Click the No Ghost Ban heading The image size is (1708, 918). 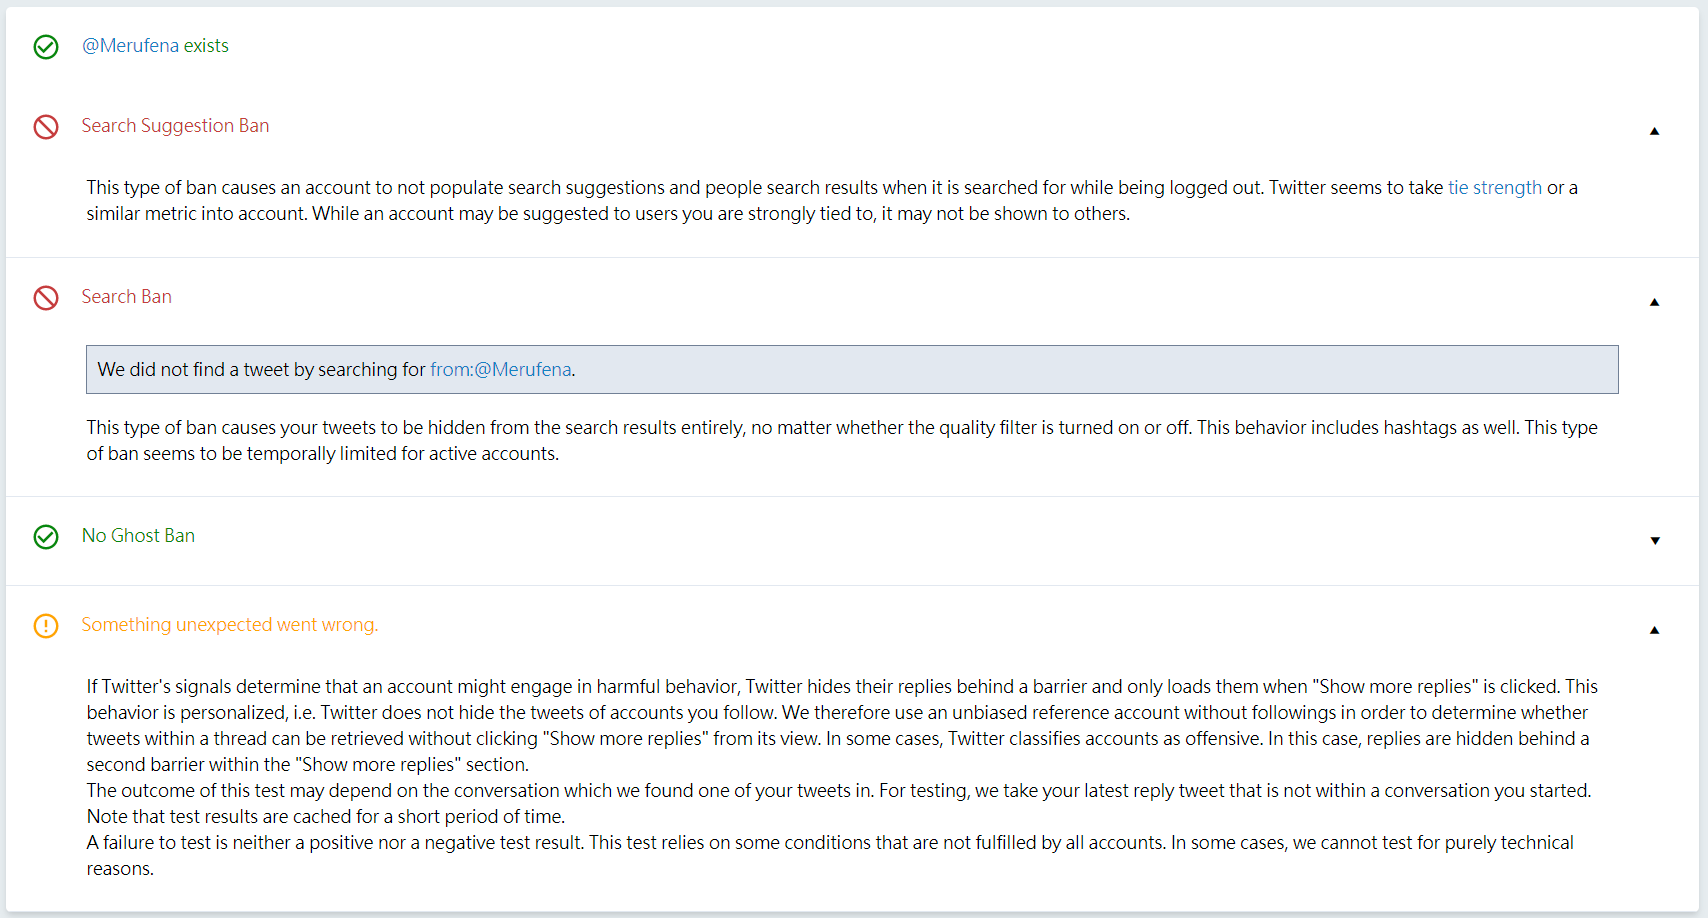(138, 536)
